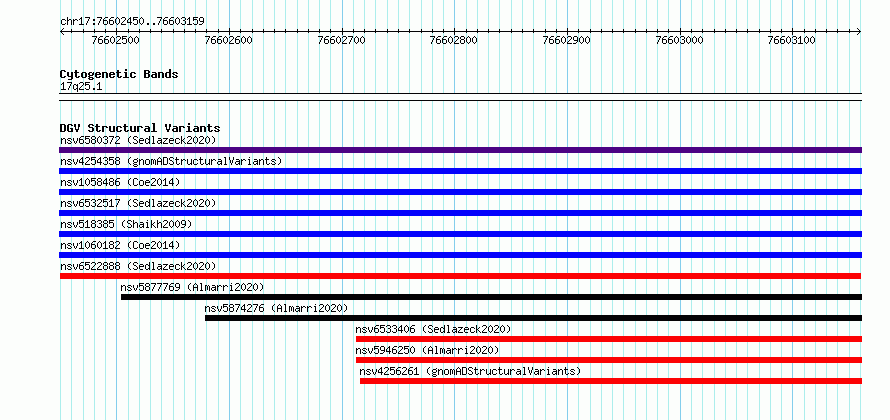Click the red bar under nsv5946250
This screenshot has width=890, height=420.
[x=609, y=360]
